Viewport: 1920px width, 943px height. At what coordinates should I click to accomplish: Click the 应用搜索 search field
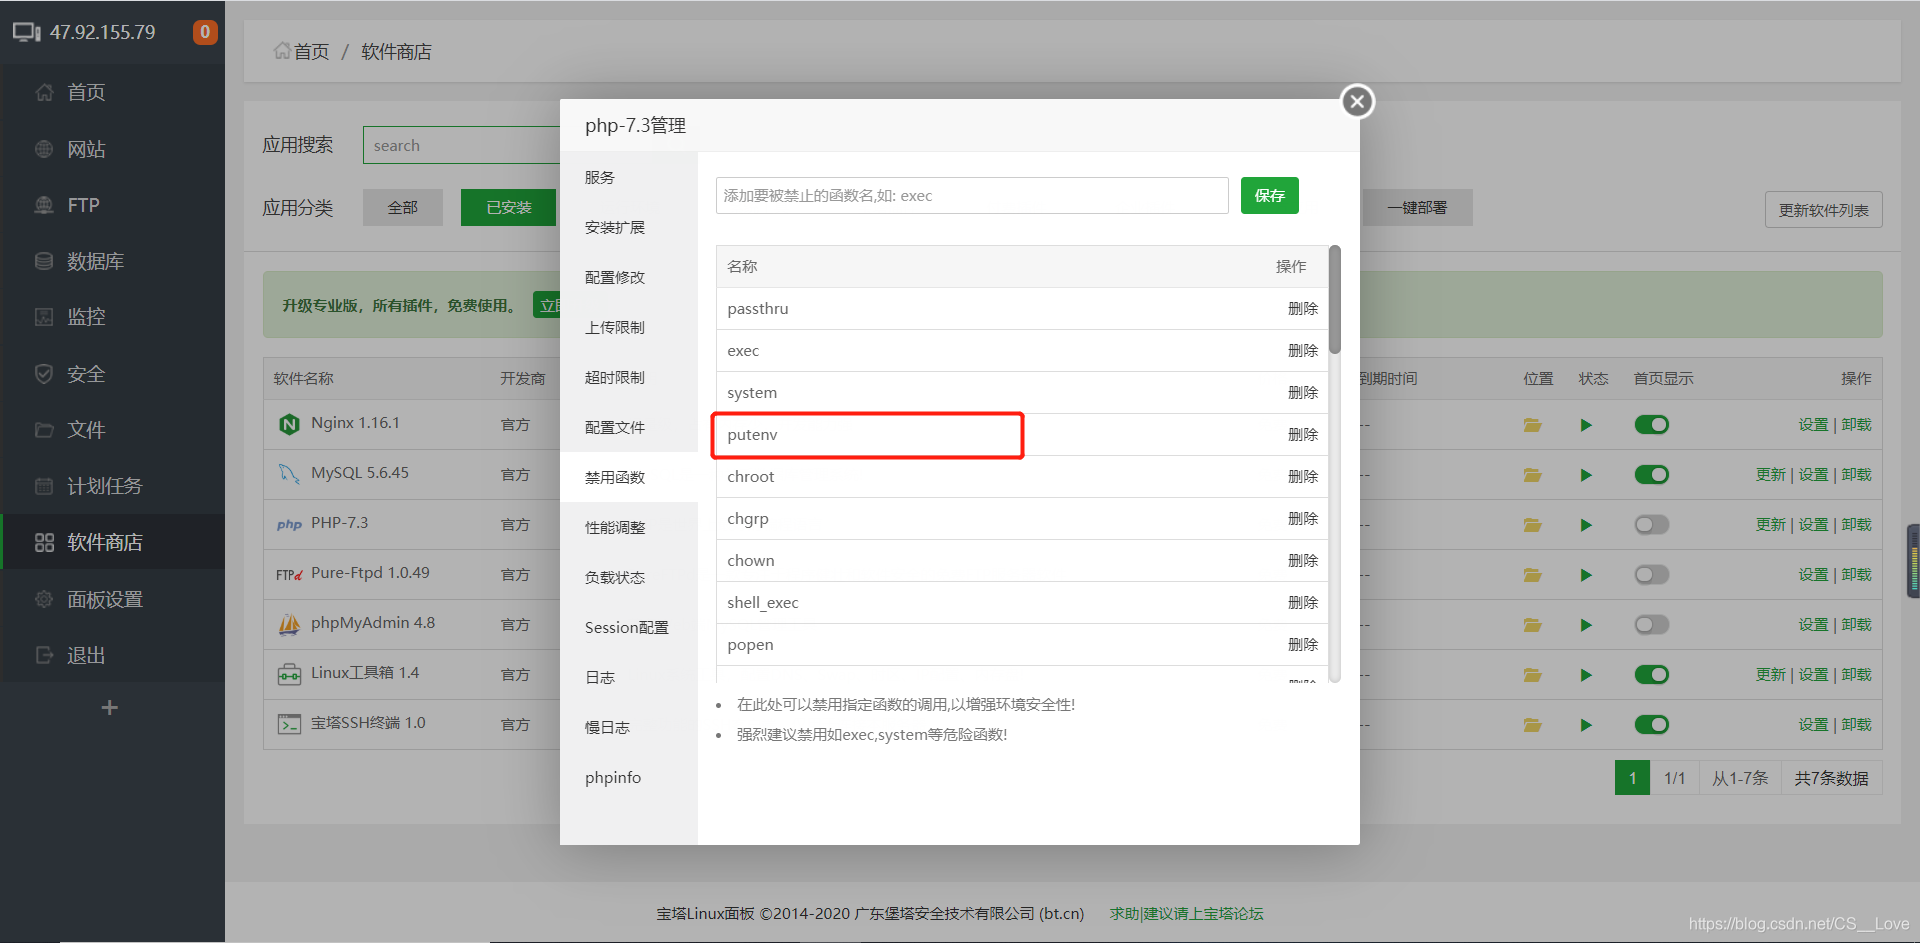462,145
